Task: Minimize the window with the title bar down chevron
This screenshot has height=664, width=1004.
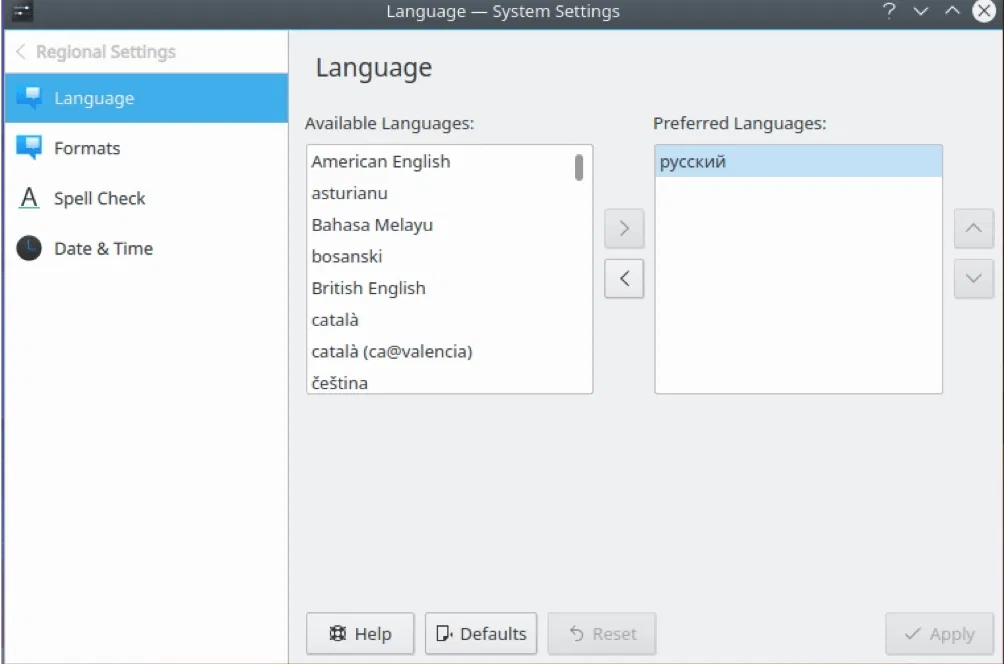Action: pyautogui.click(x=921, y=11)
